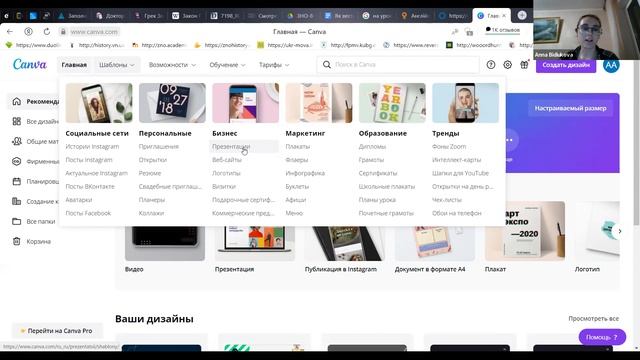The image size is (640, 360).
Task: Choose Истории Instagram in templates menu
Action: click(92, 146)
